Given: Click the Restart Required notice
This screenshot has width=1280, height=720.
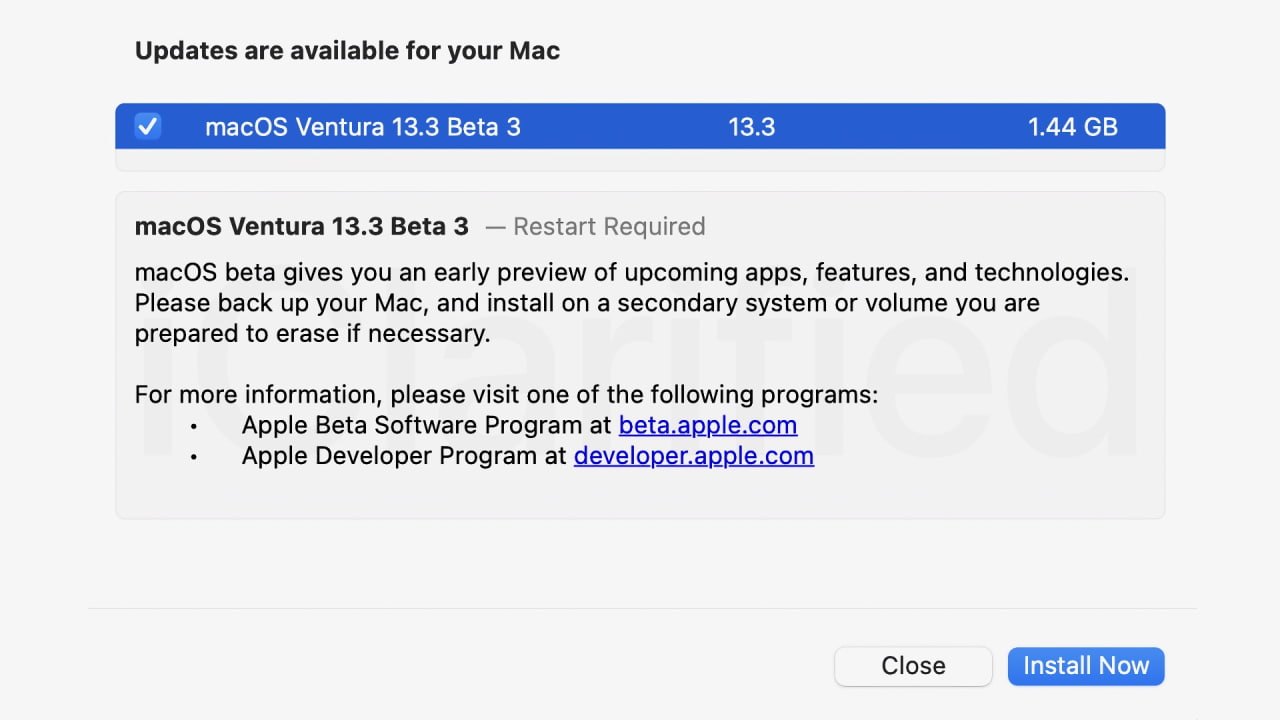Looking at the screenshot, I should pos(609,226).
